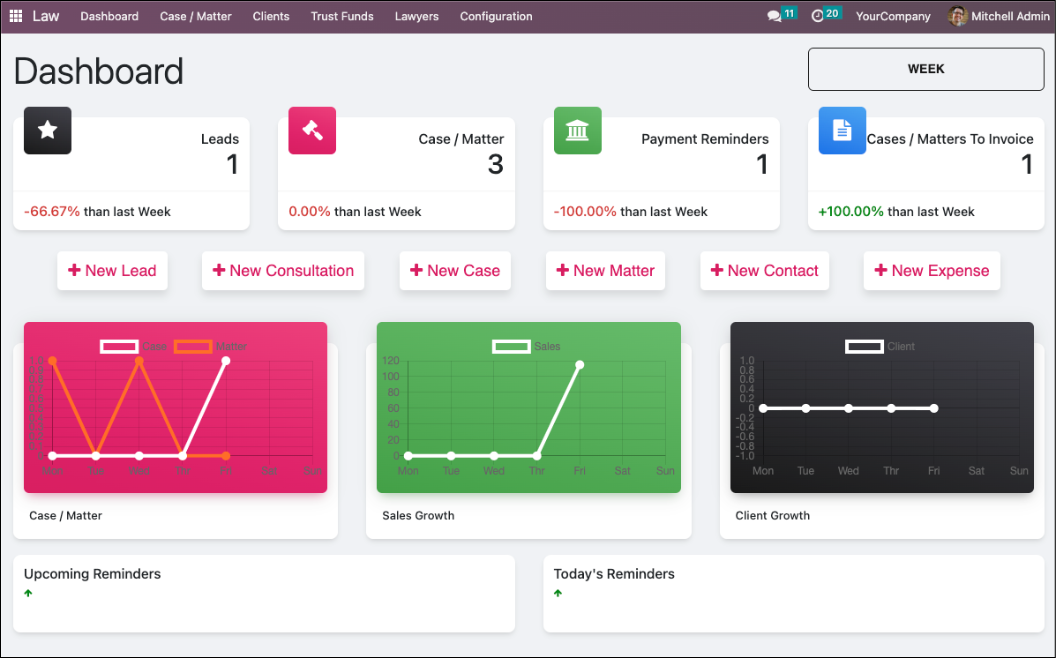Click Mitchell Admin avatar picture
The image size is (1056, 659).
(x=957, y=16)
